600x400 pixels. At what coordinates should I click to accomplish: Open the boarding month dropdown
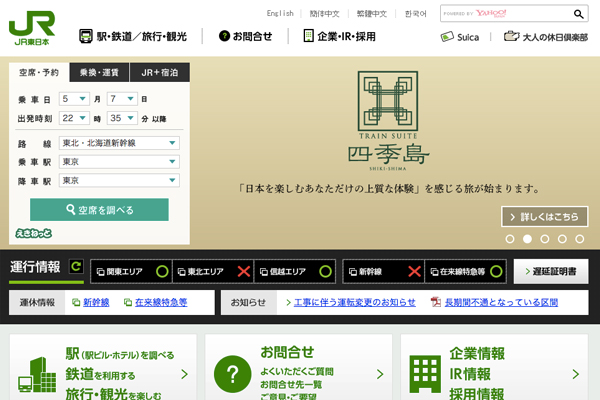(74, 99)
